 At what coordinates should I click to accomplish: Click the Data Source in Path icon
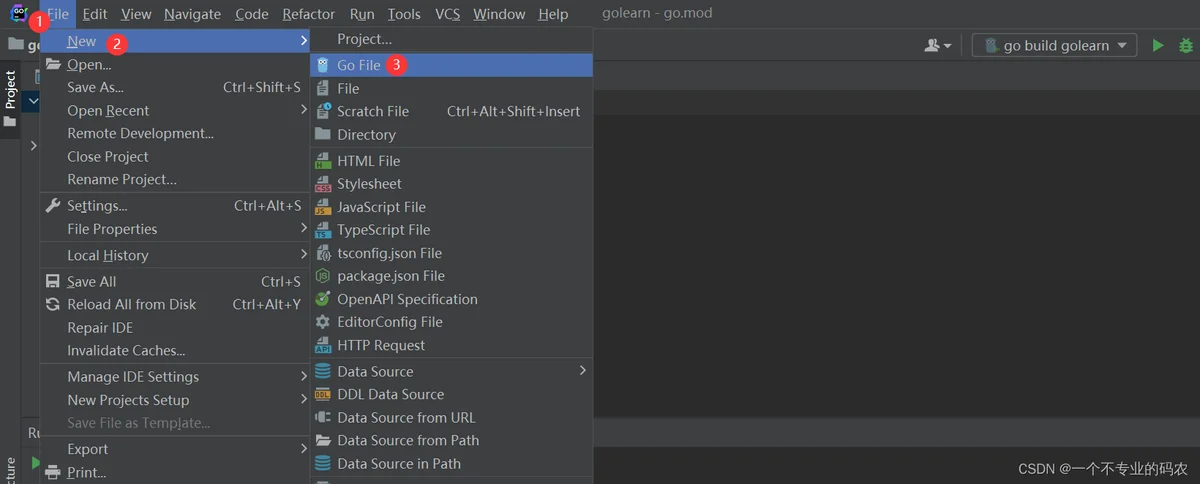pyautogui.click(x=322, y=463)
